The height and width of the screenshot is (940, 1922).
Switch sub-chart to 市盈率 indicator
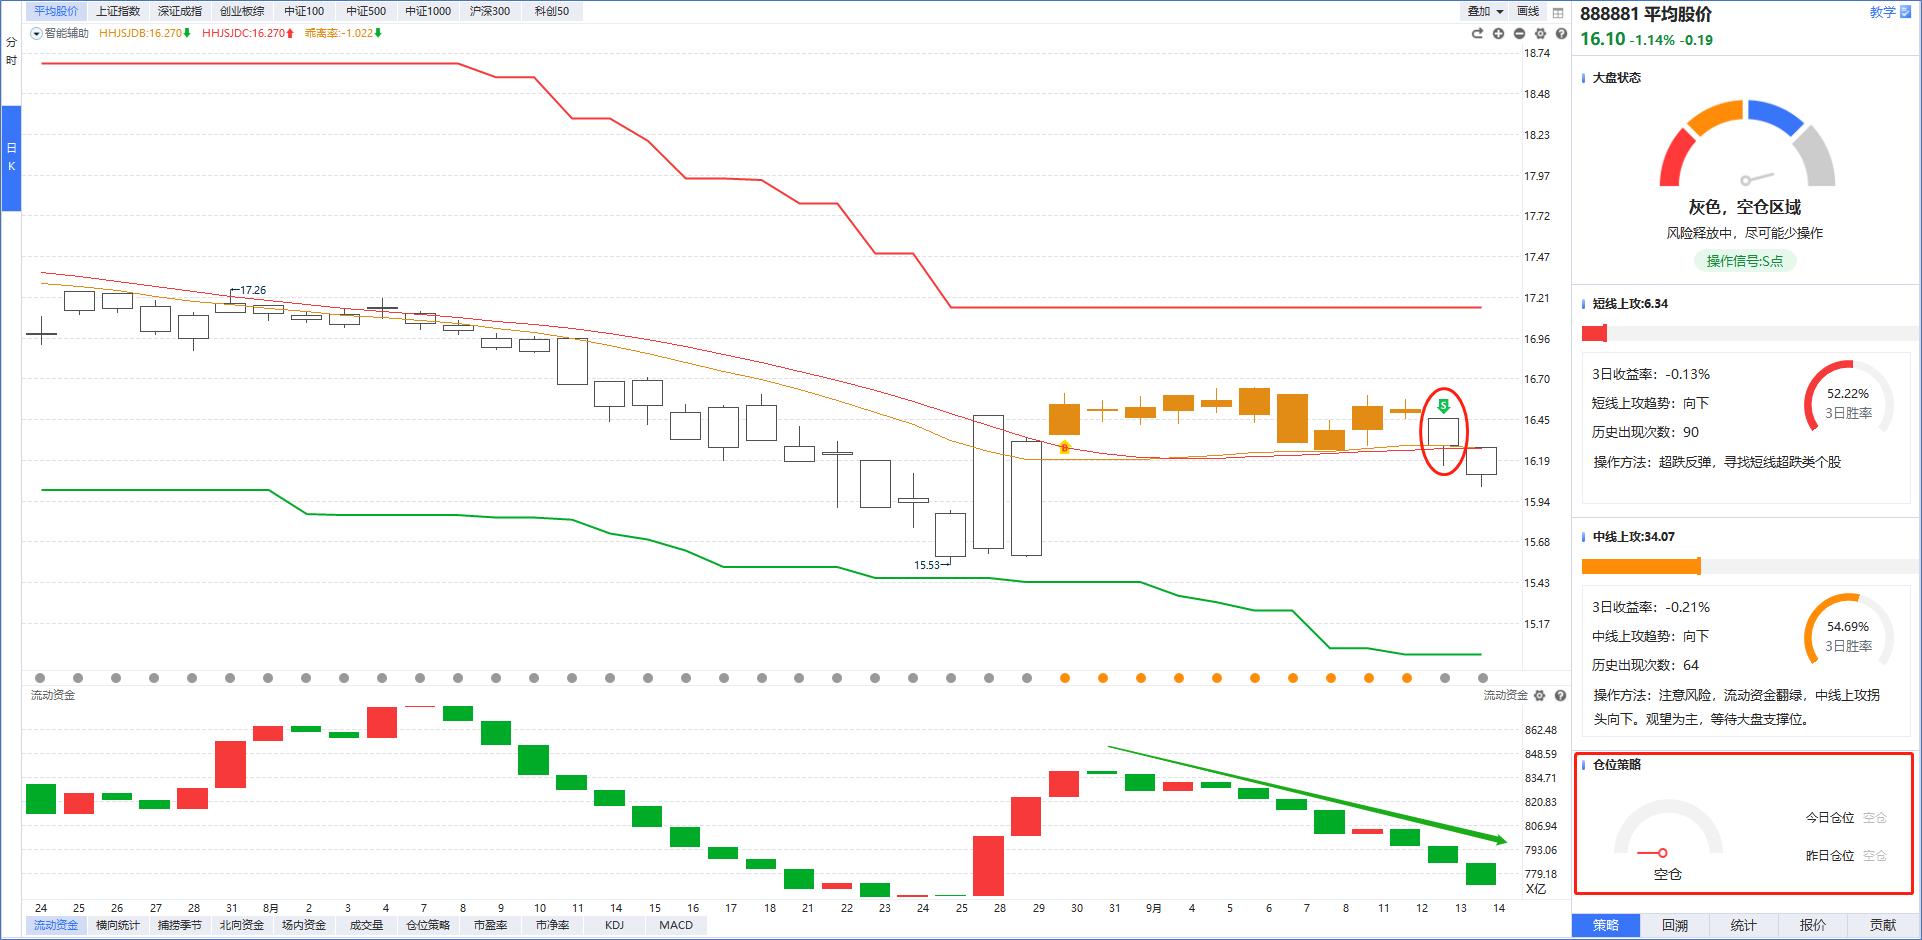click(x=490, y=925)
